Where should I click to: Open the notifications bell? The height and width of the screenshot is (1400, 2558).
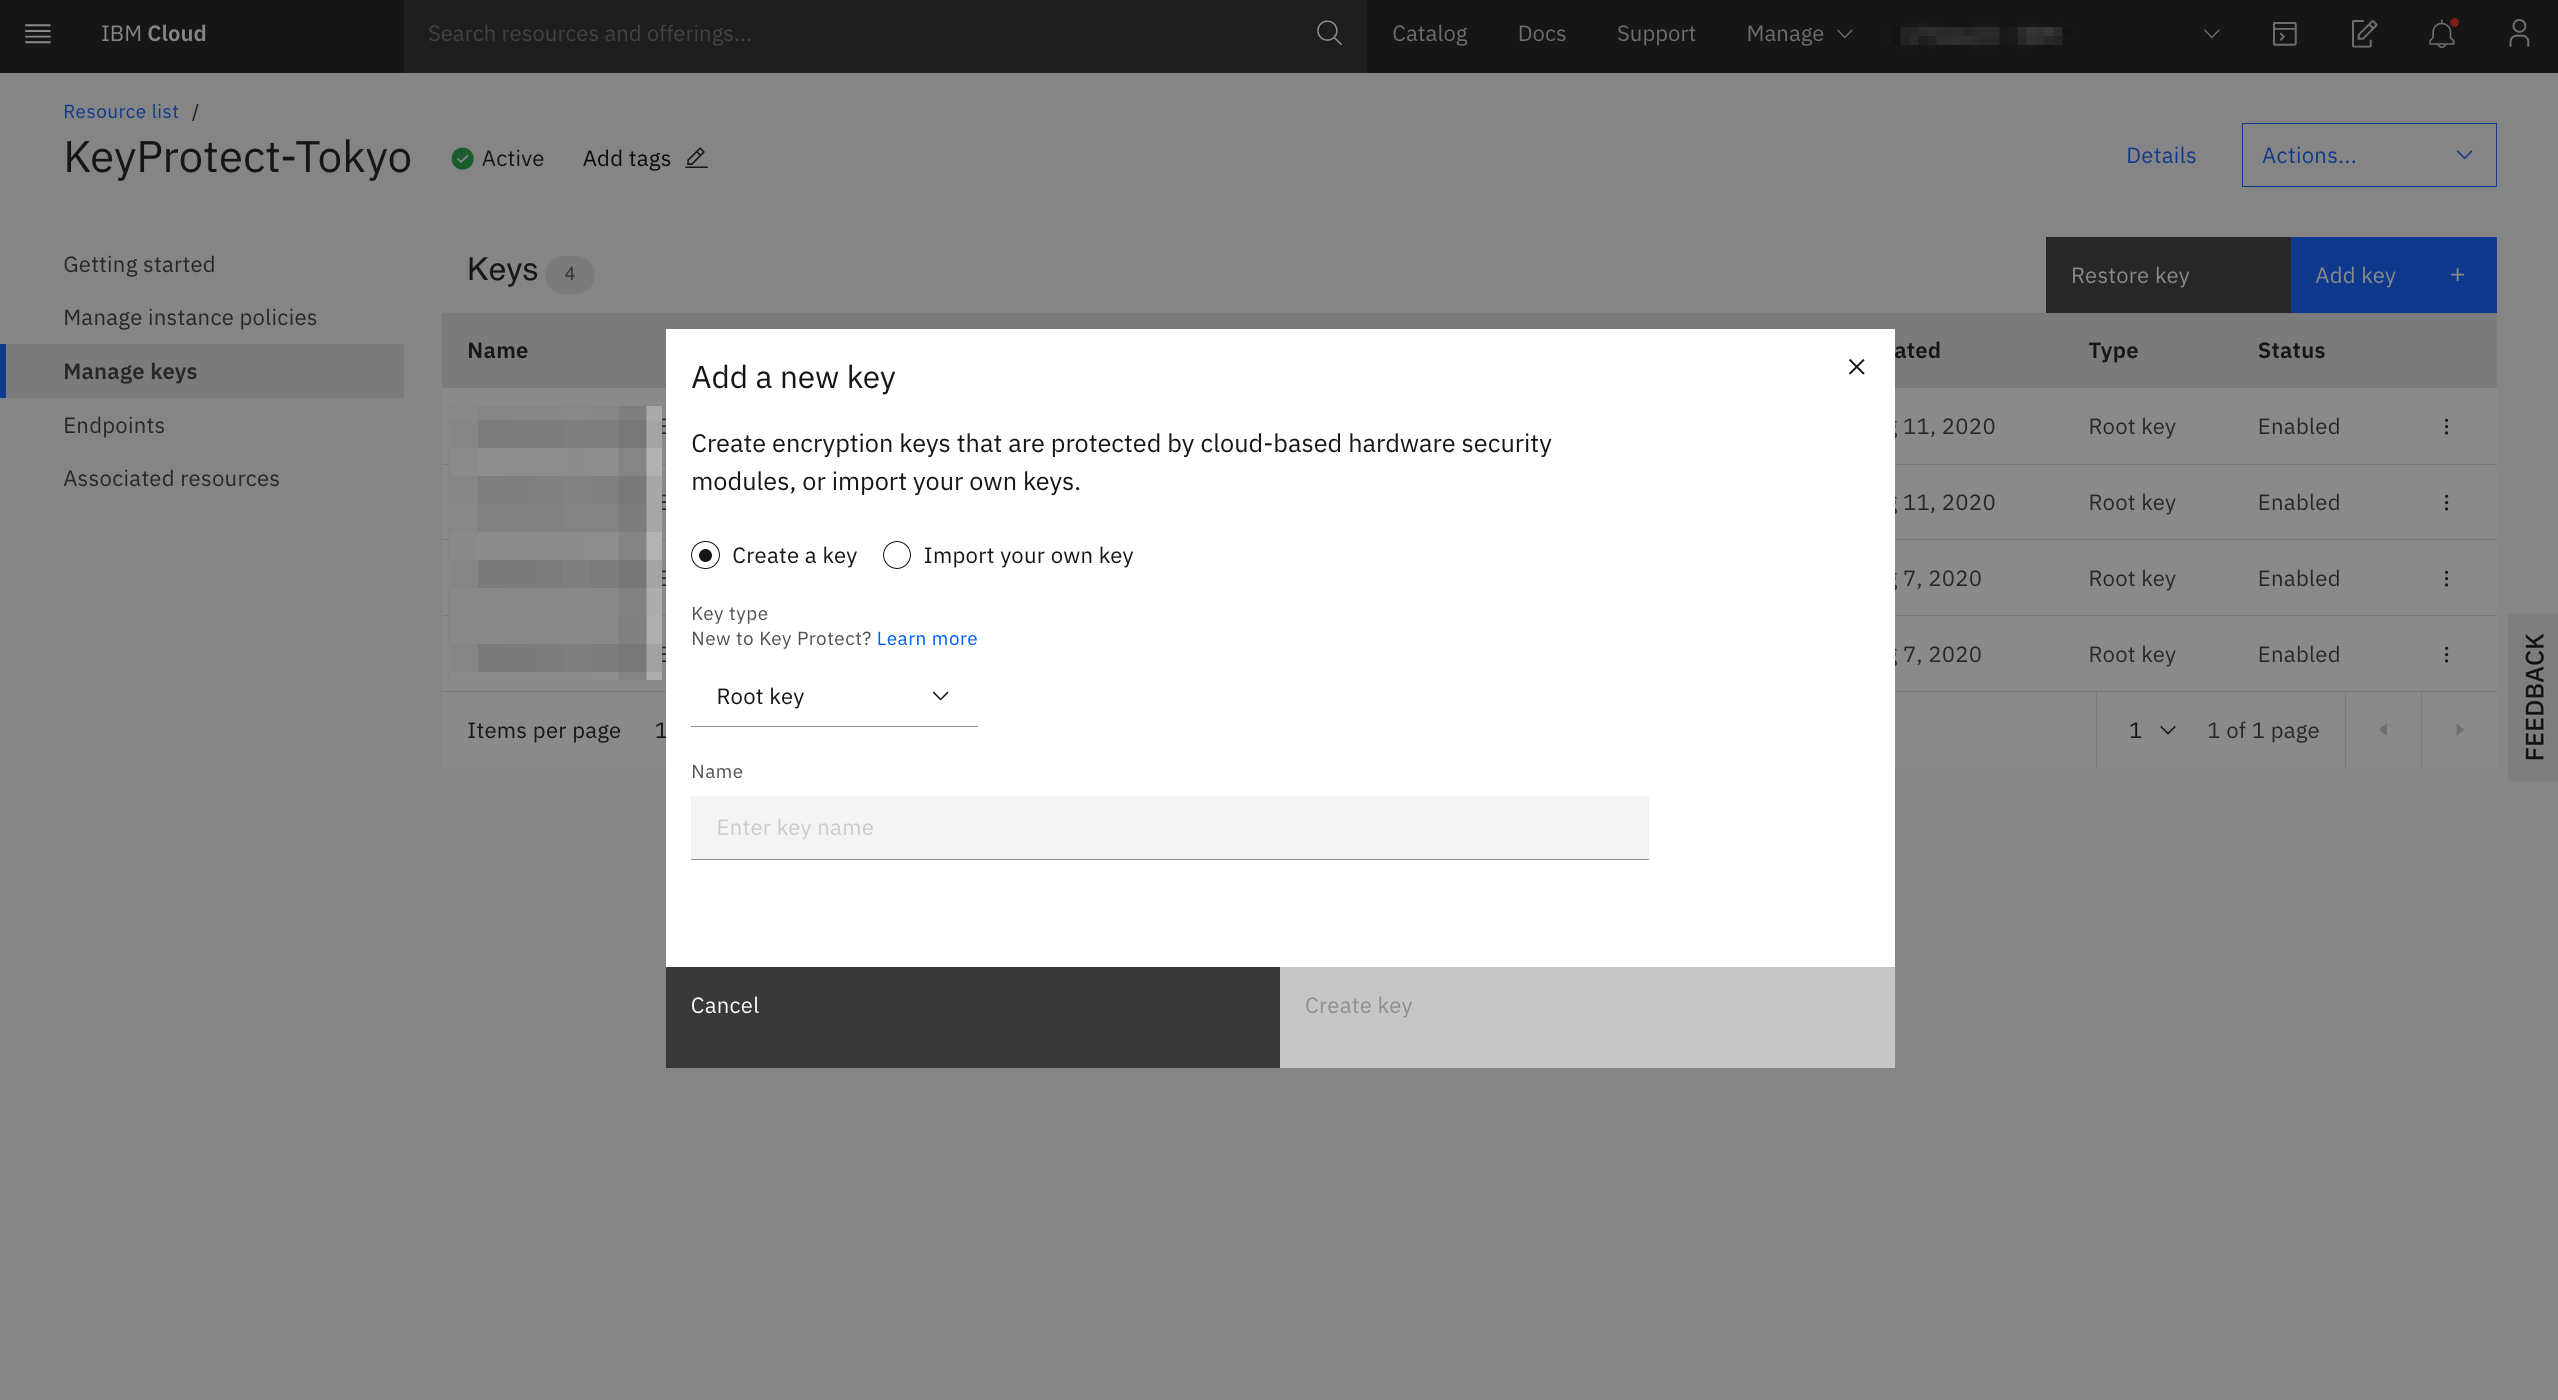click(2441, 34)
